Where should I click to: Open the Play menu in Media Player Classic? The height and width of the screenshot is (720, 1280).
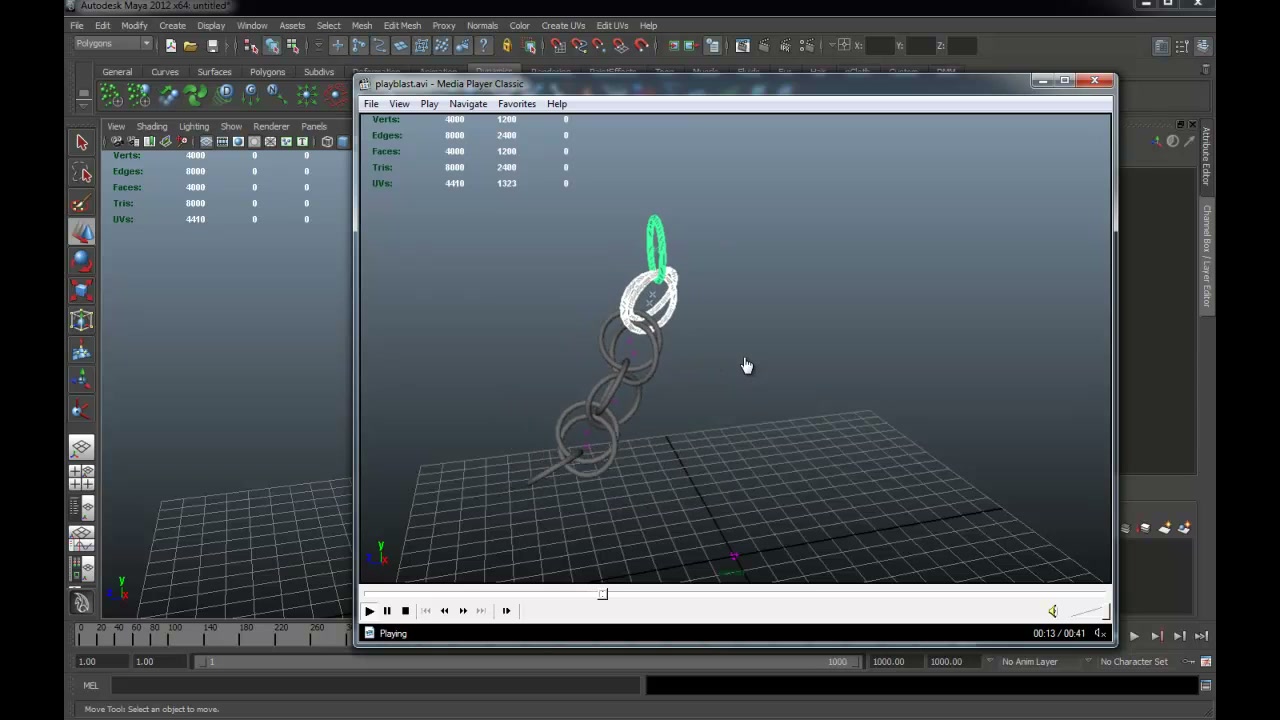pos(429,104)
